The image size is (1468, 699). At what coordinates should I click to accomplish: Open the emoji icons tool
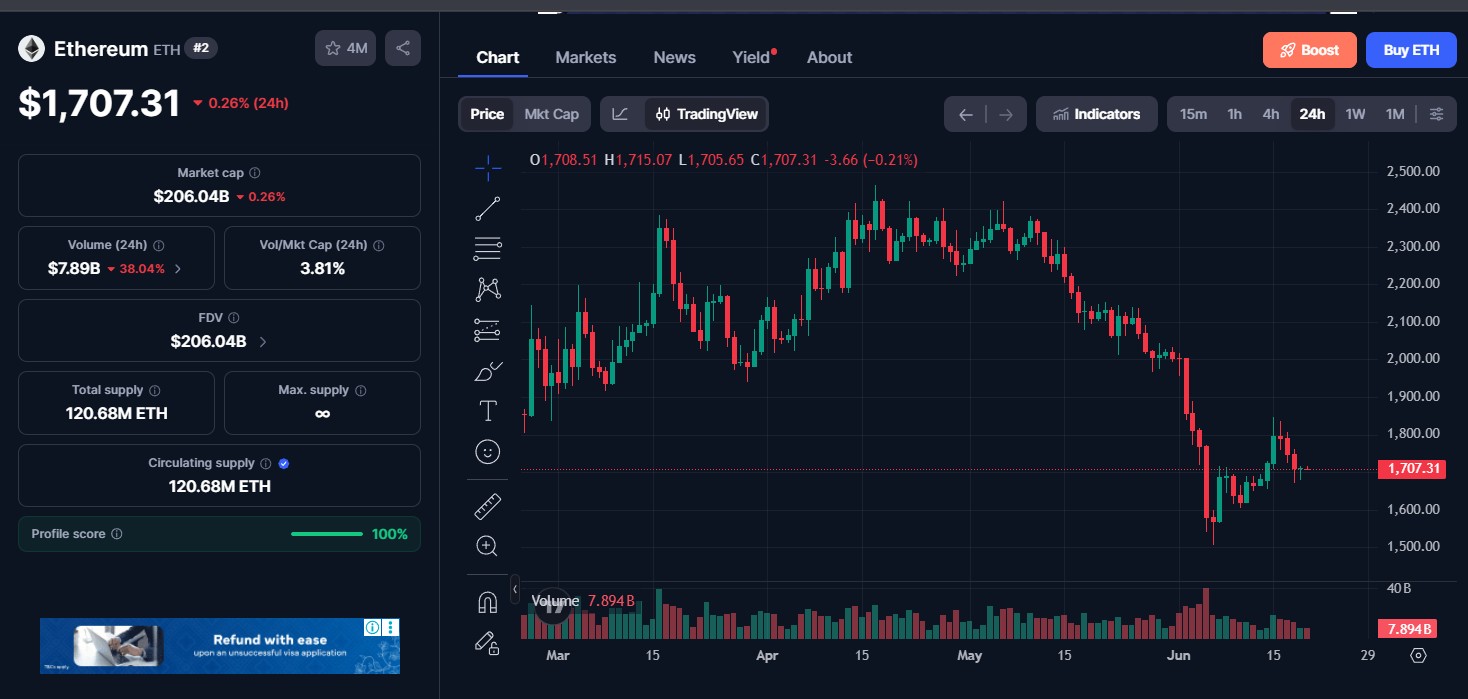[x=487, y=452]
